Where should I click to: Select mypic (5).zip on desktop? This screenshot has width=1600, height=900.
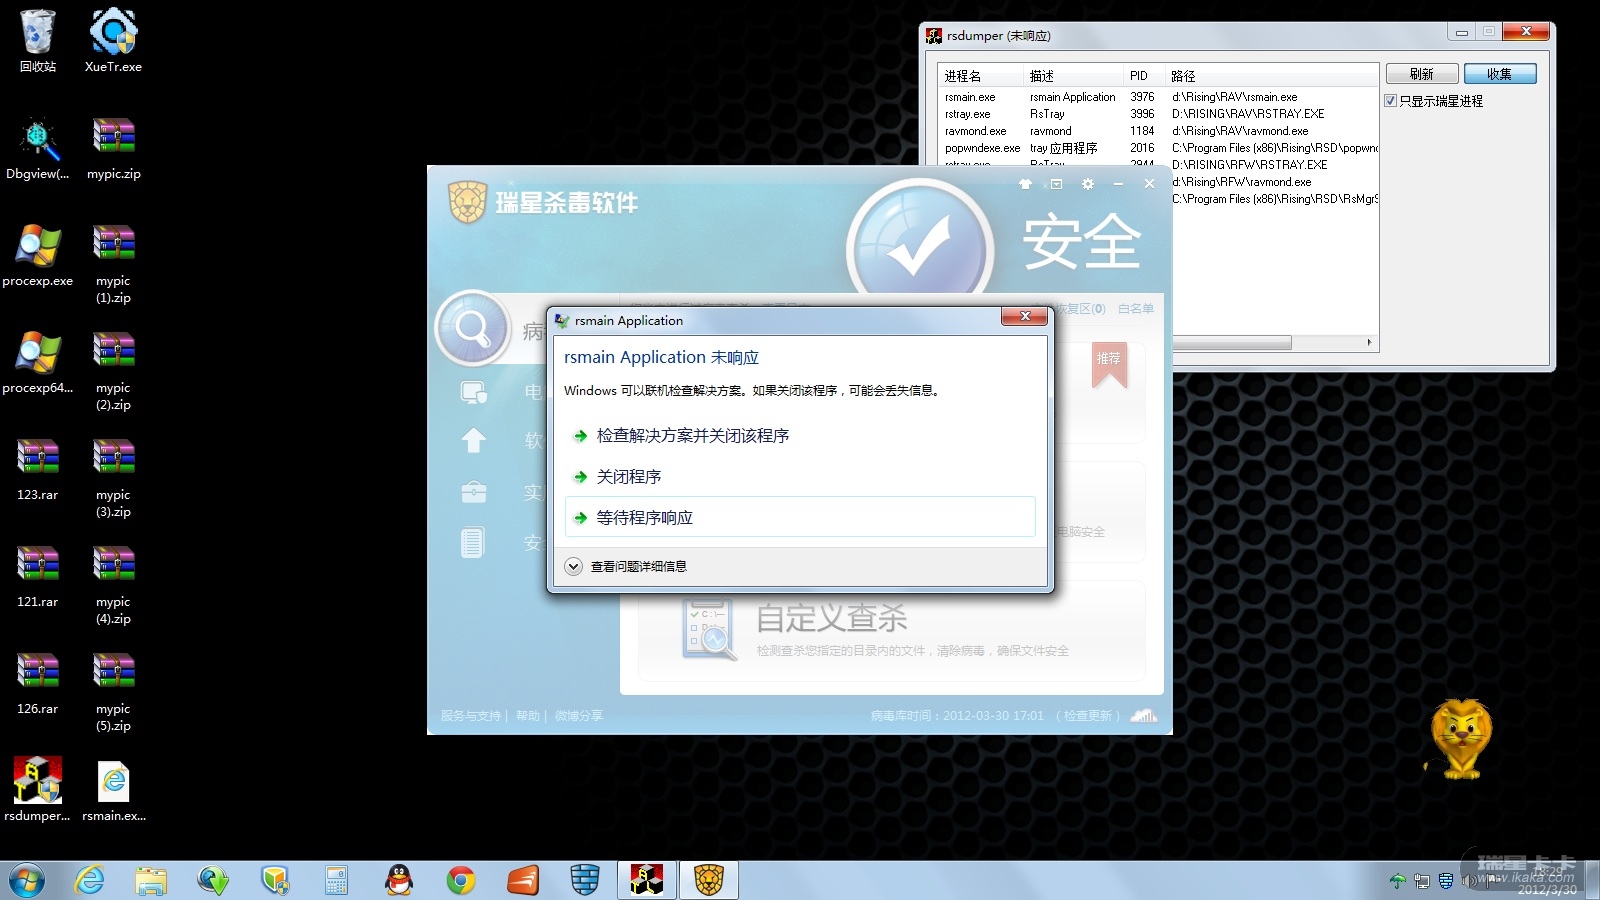click(x=113, y=692)
